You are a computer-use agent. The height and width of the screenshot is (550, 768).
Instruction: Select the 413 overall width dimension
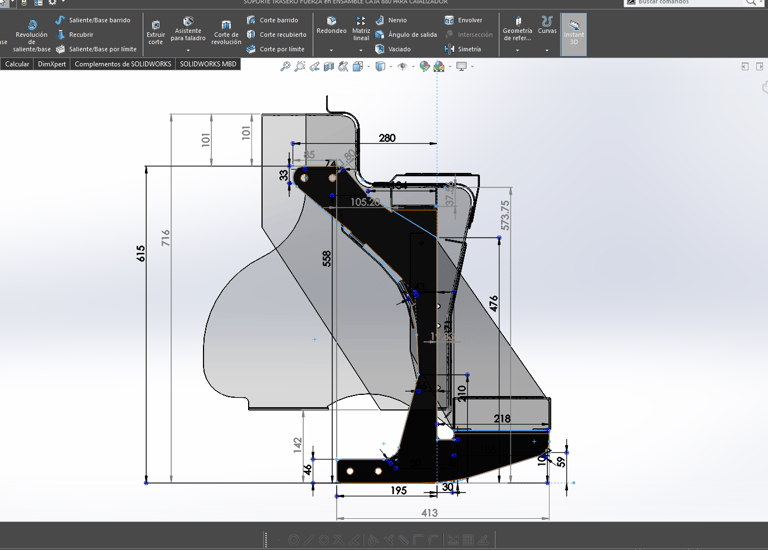coord(430,513)
